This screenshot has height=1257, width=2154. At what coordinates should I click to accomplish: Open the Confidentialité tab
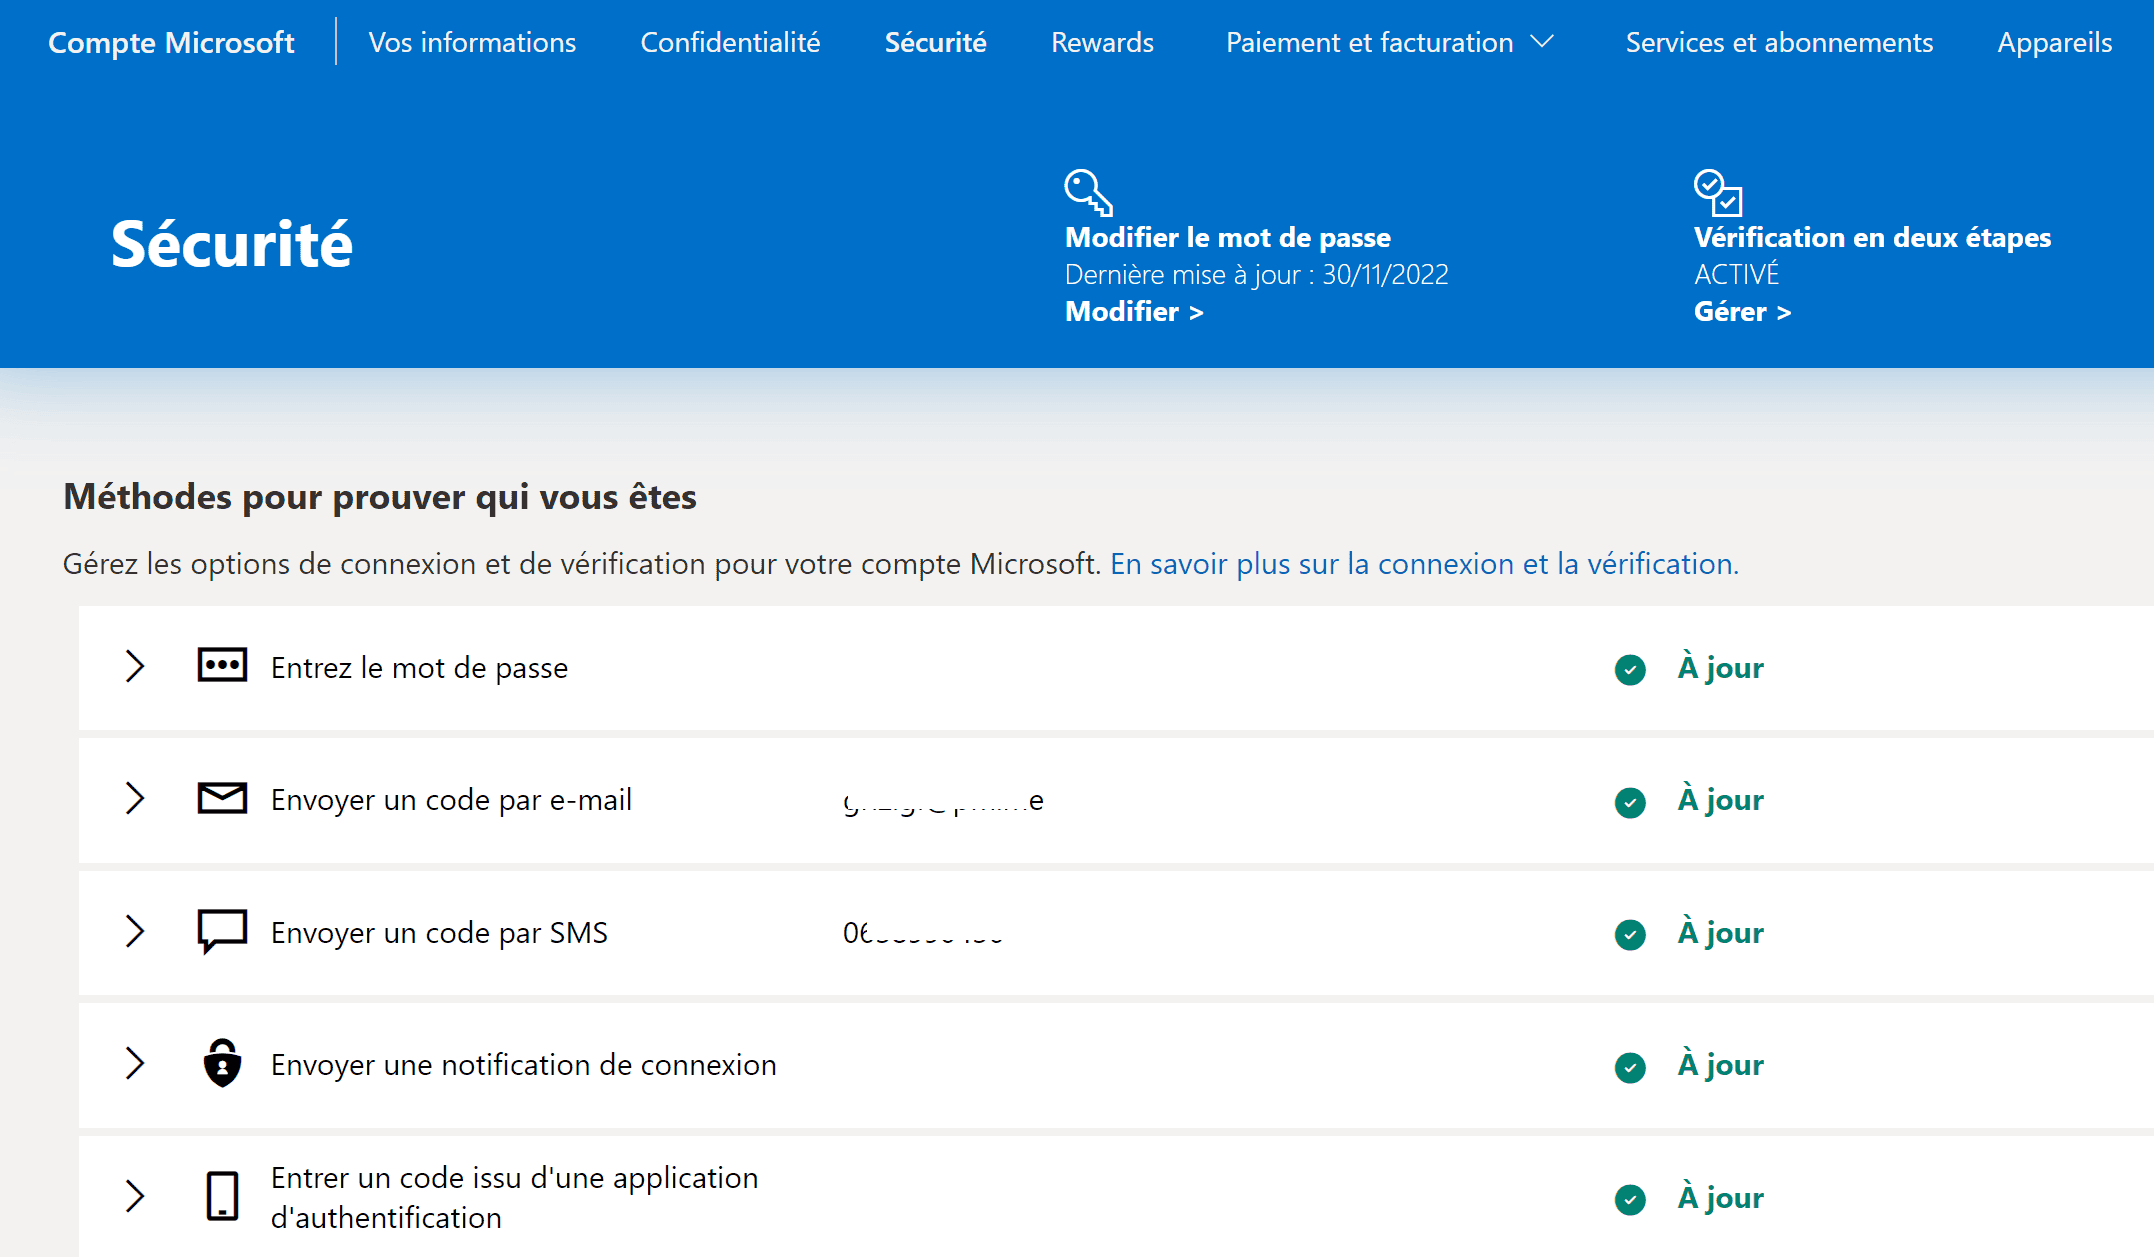pyautogui.click(x=730, y=42)
